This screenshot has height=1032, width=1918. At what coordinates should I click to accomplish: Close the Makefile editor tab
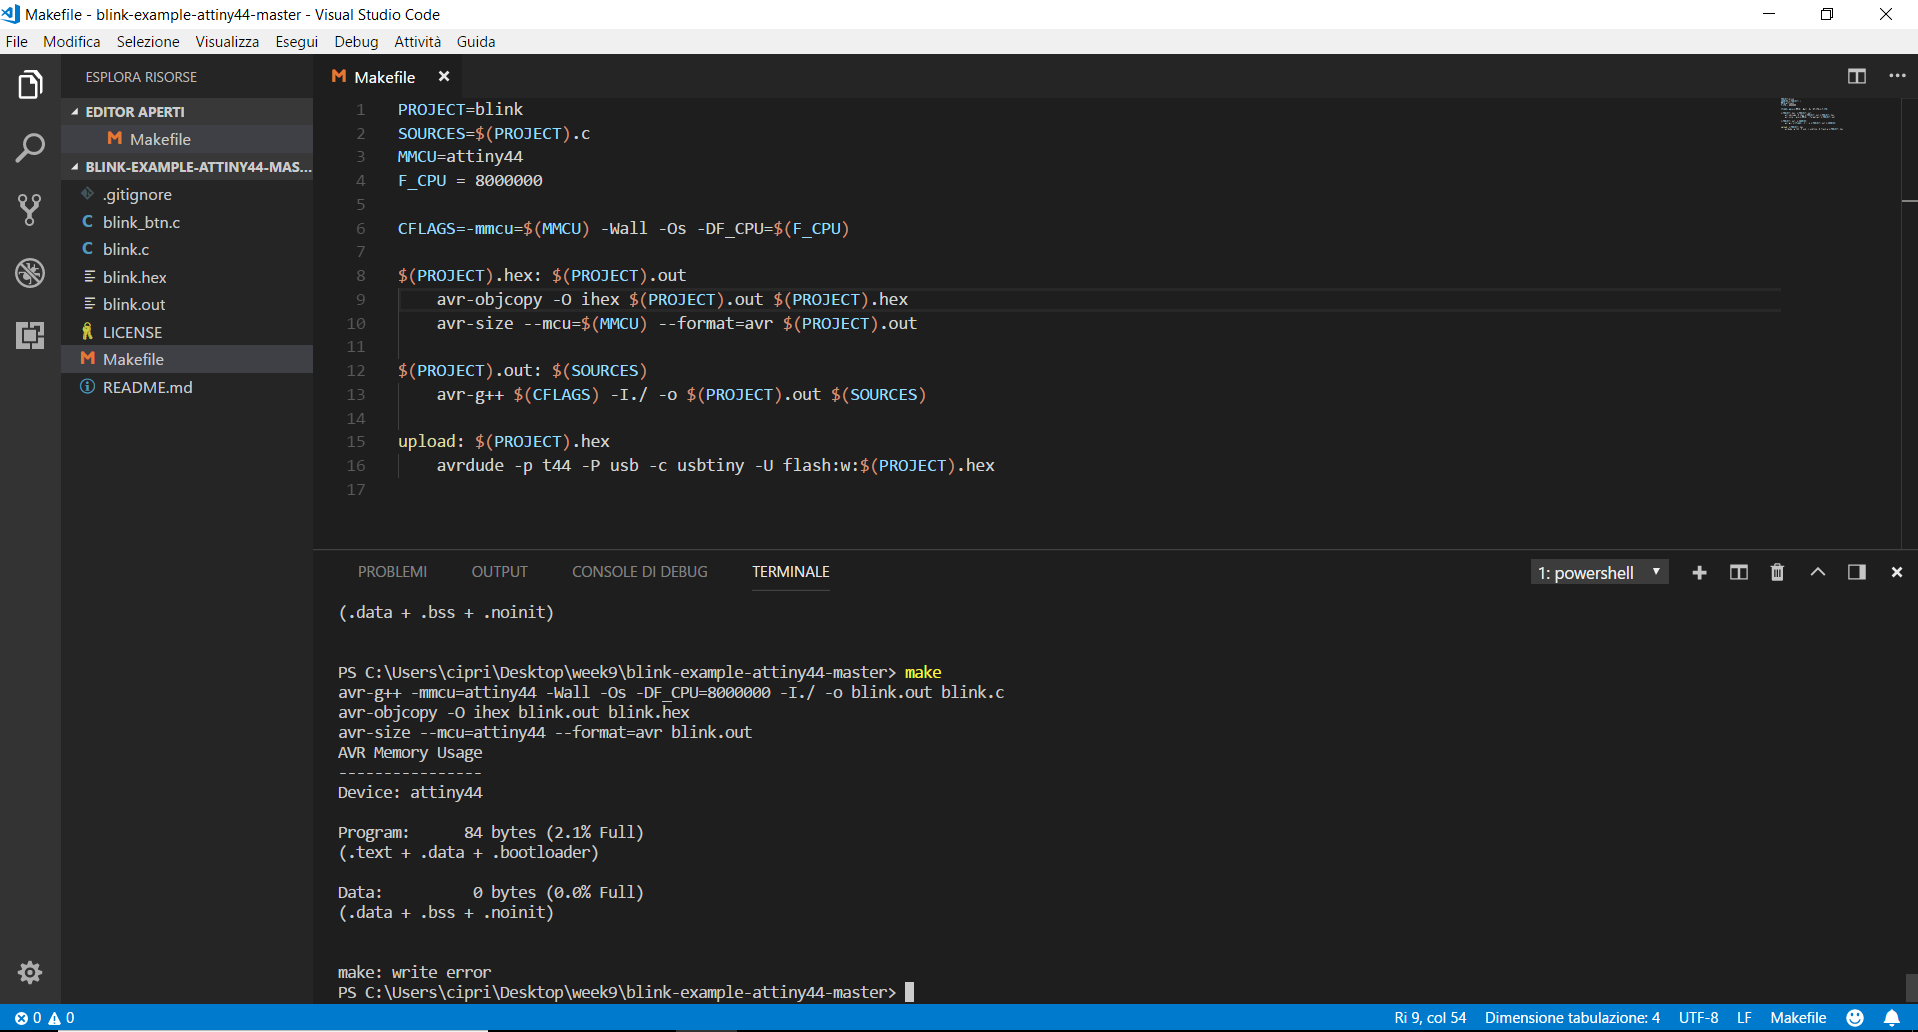coord(444,76)
